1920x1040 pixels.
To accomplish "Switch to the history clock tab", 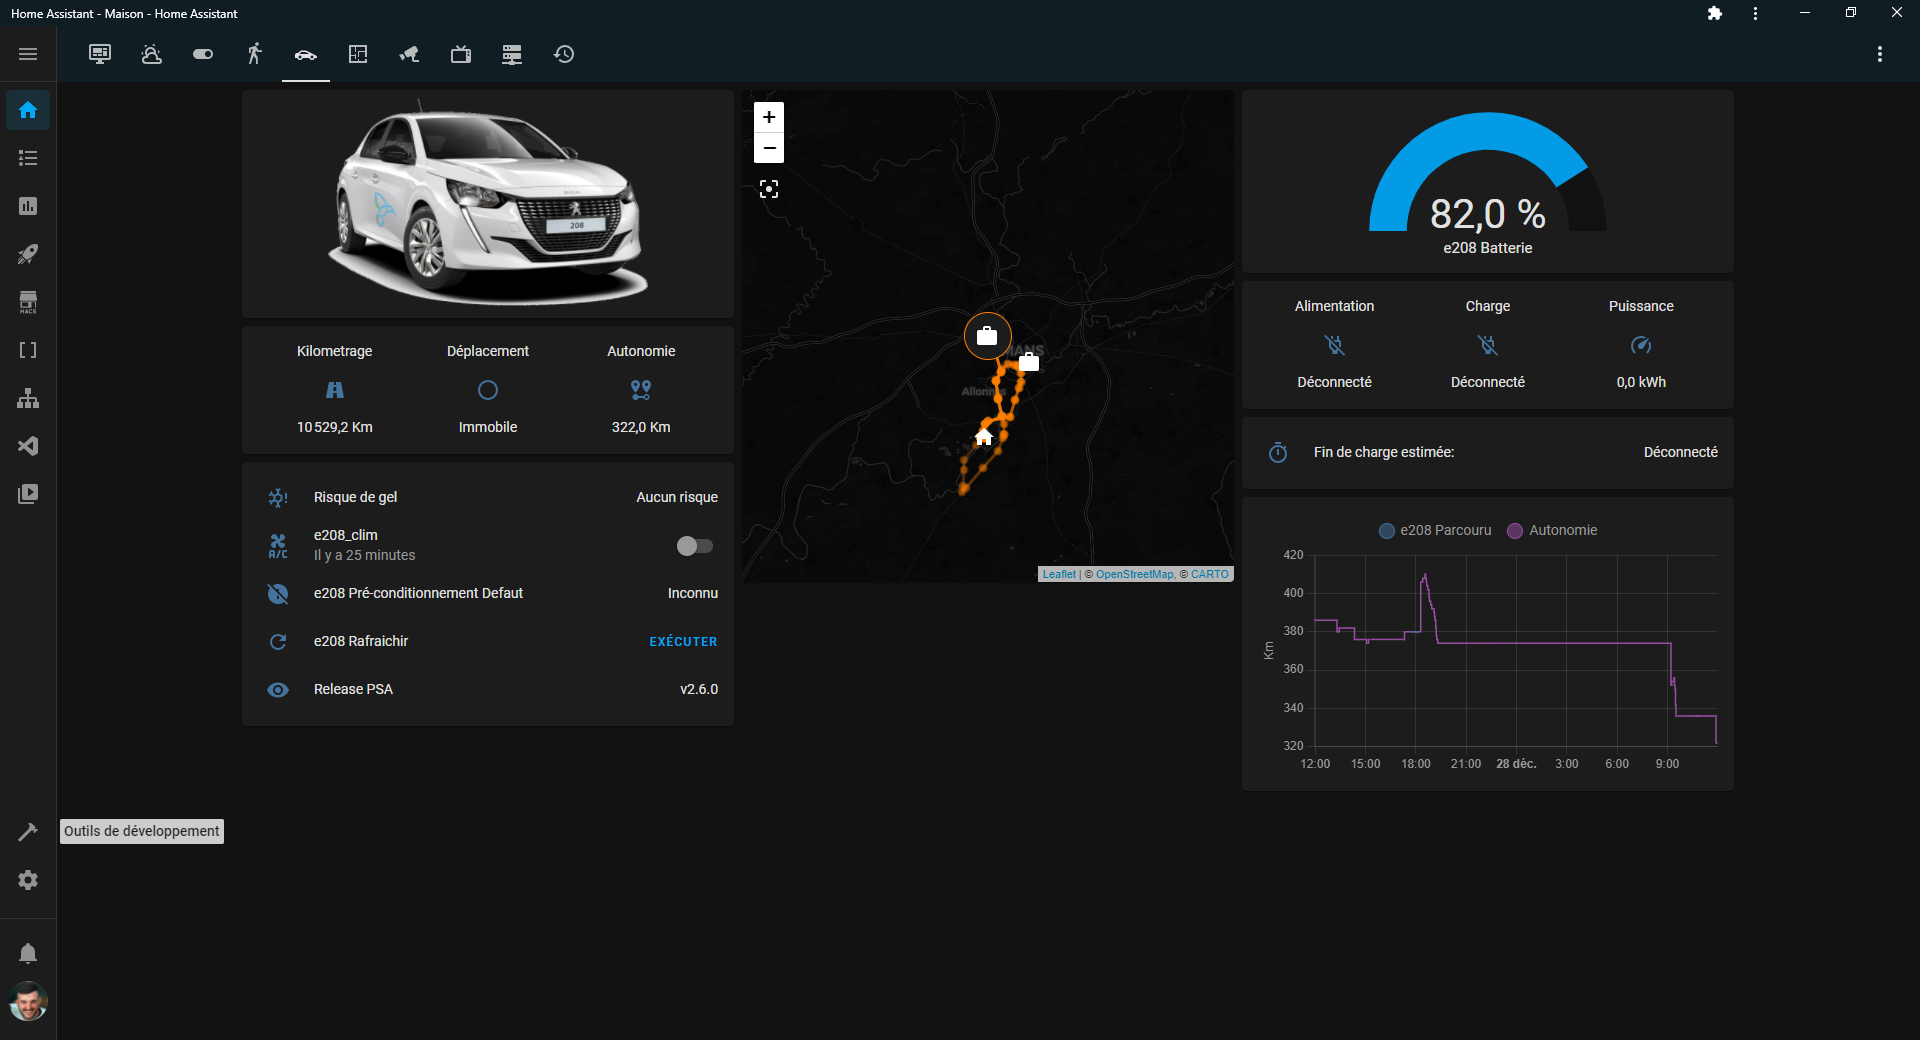I will tap(564, 54).
